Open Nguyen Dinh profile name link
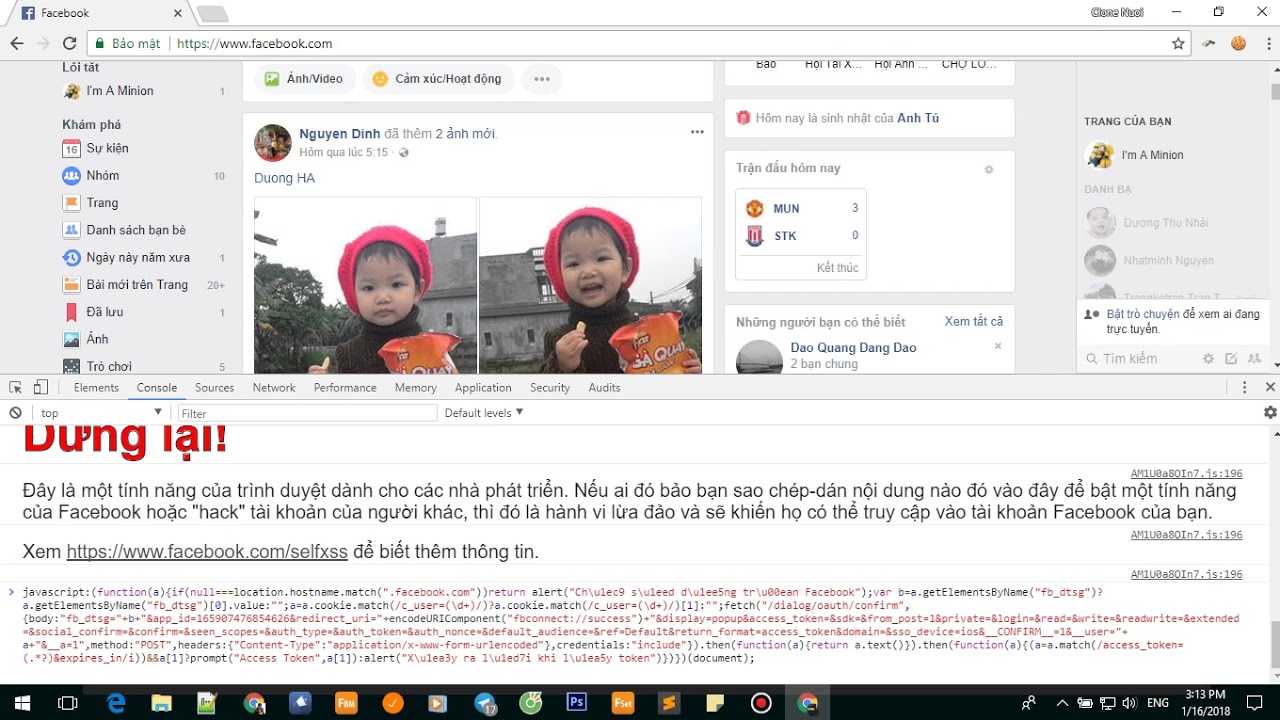Screen dimensions: 1280x720 tap(339, 134)
